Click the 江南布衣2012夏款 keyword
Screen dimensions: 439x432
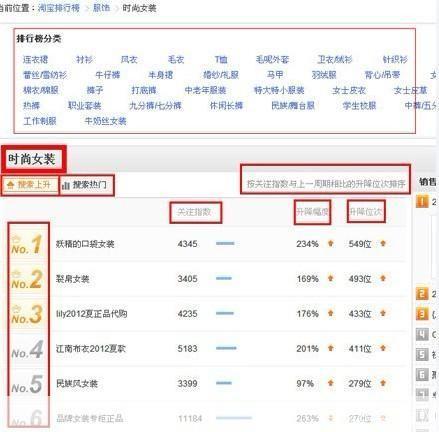coord(91,349)
